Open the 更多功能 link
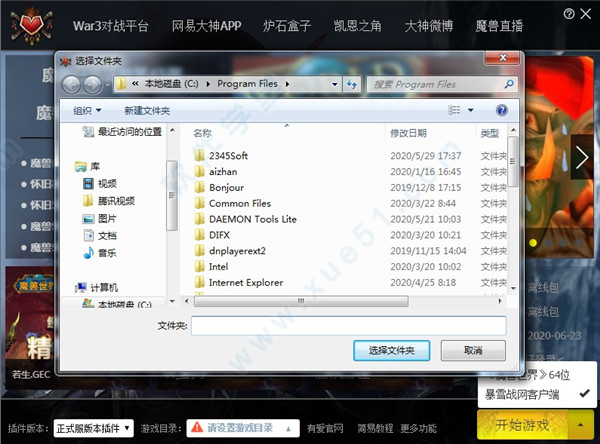This screenshot has height=444, width=600. click(419, 428)
